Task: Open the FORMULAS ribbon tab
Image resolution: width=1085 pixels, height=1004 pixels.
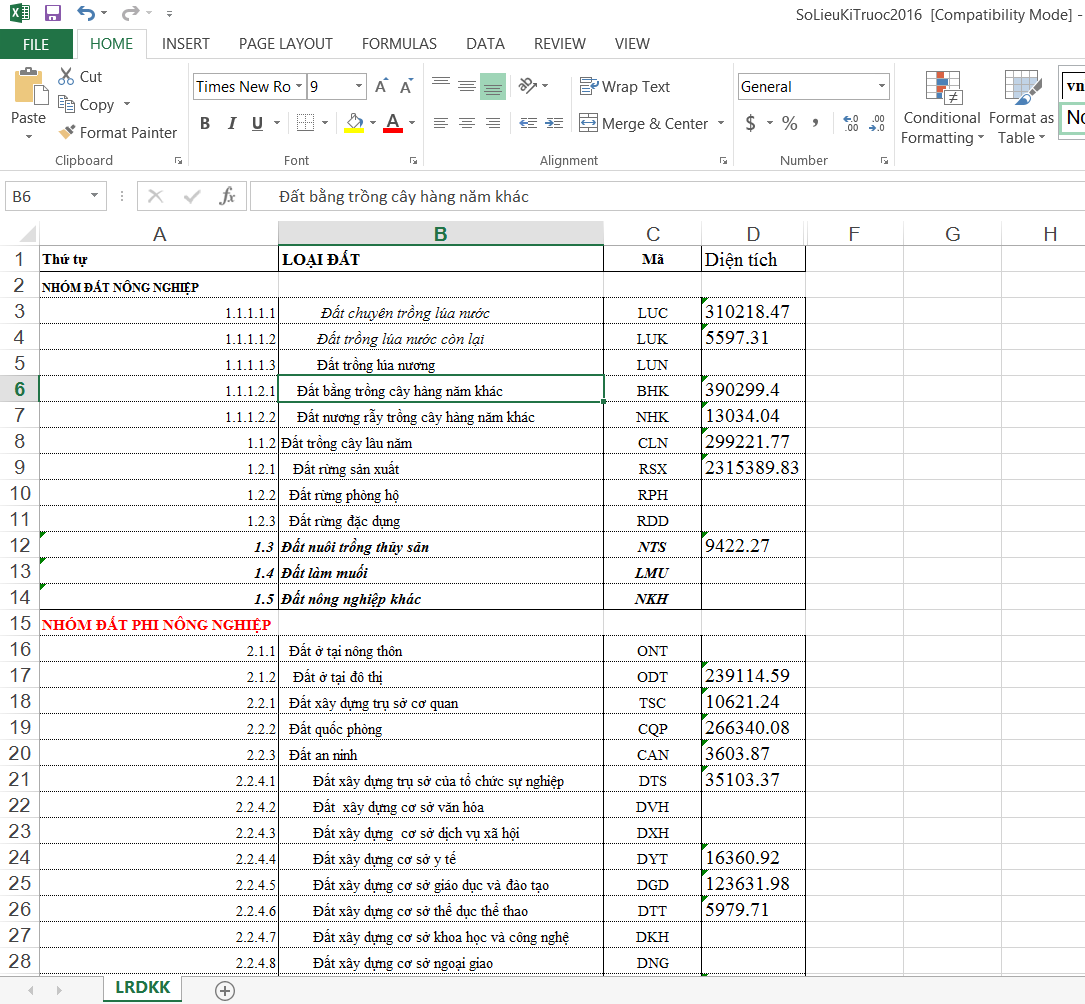Action: pos(399,44)
